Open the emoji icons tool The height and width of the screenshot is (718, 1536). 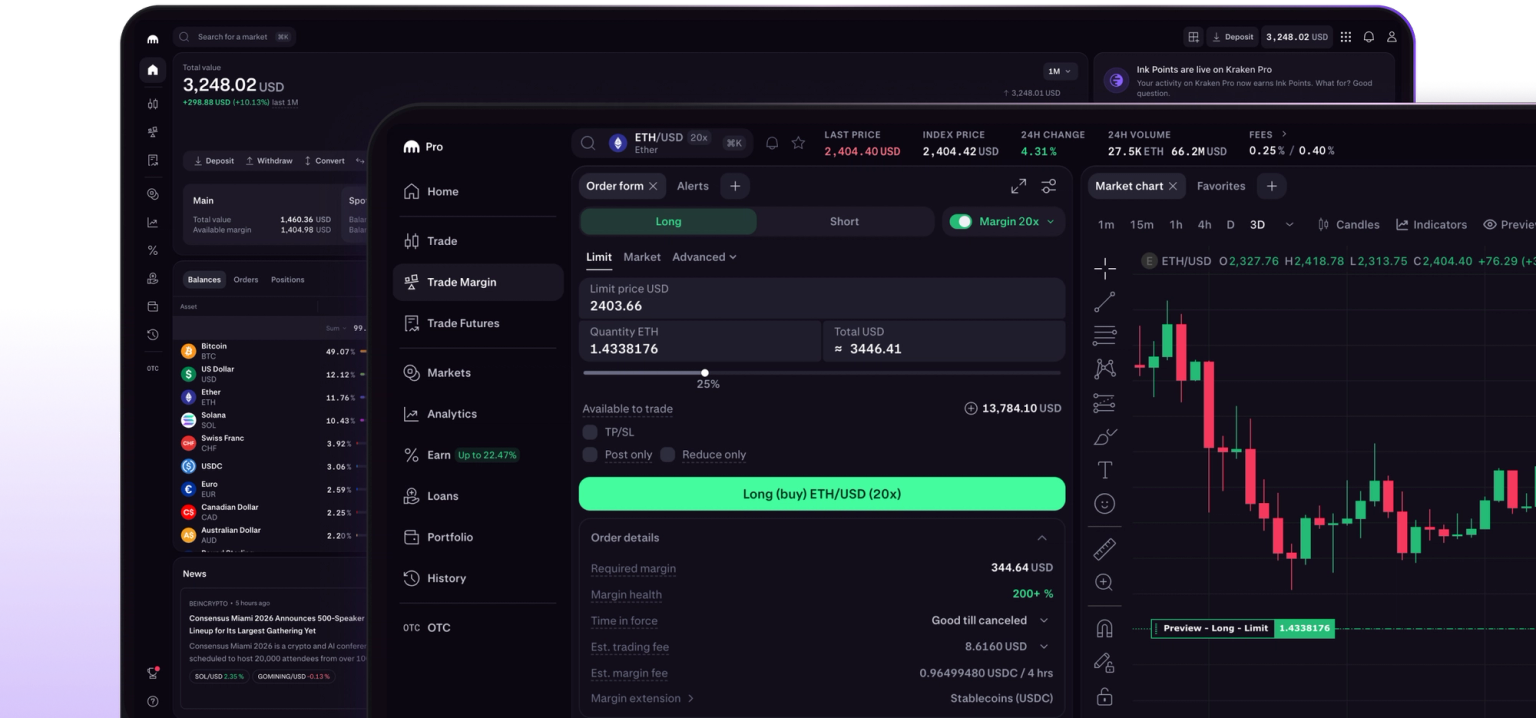[1105, 504]
